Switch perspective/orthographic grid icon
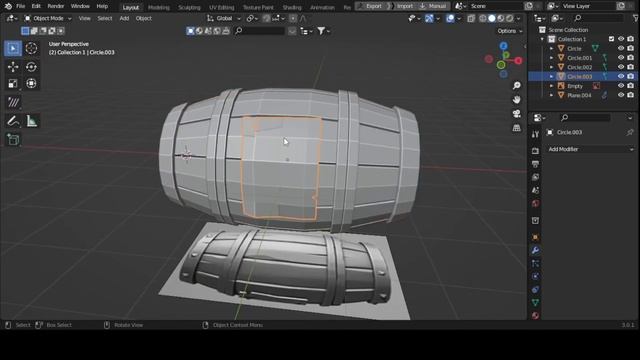 click(517, 128)
